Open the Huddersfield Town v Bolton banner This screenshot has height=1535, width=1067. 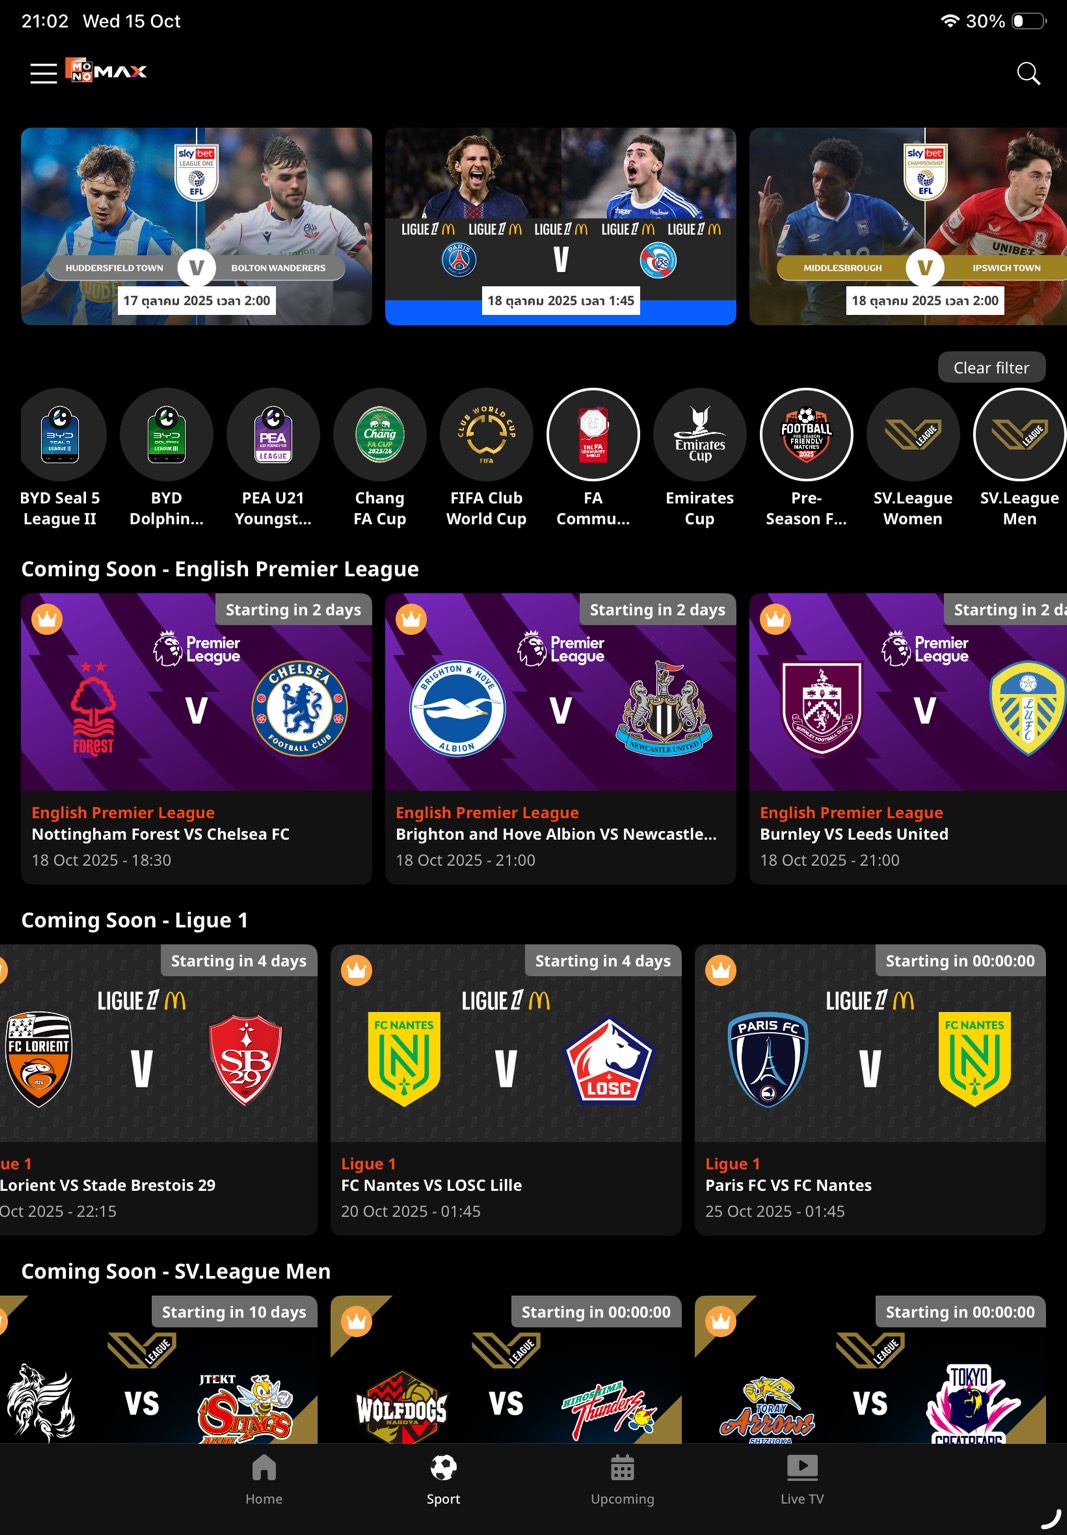196,226
